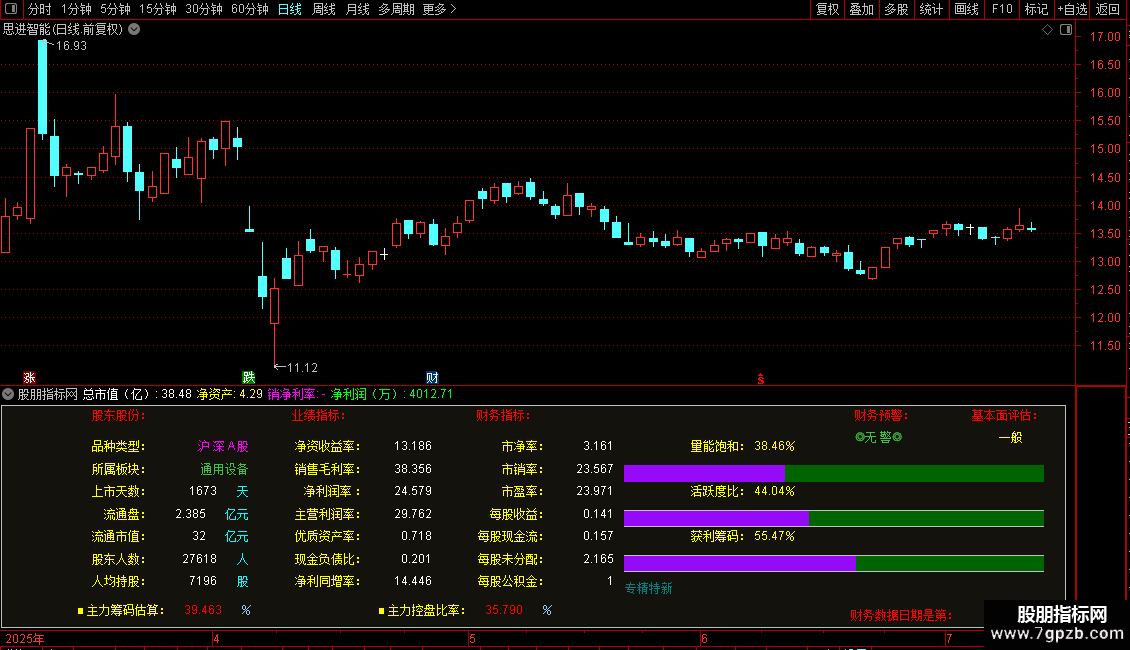
Task: Toggle the right info panel icon
Action: pos(1066,30)
